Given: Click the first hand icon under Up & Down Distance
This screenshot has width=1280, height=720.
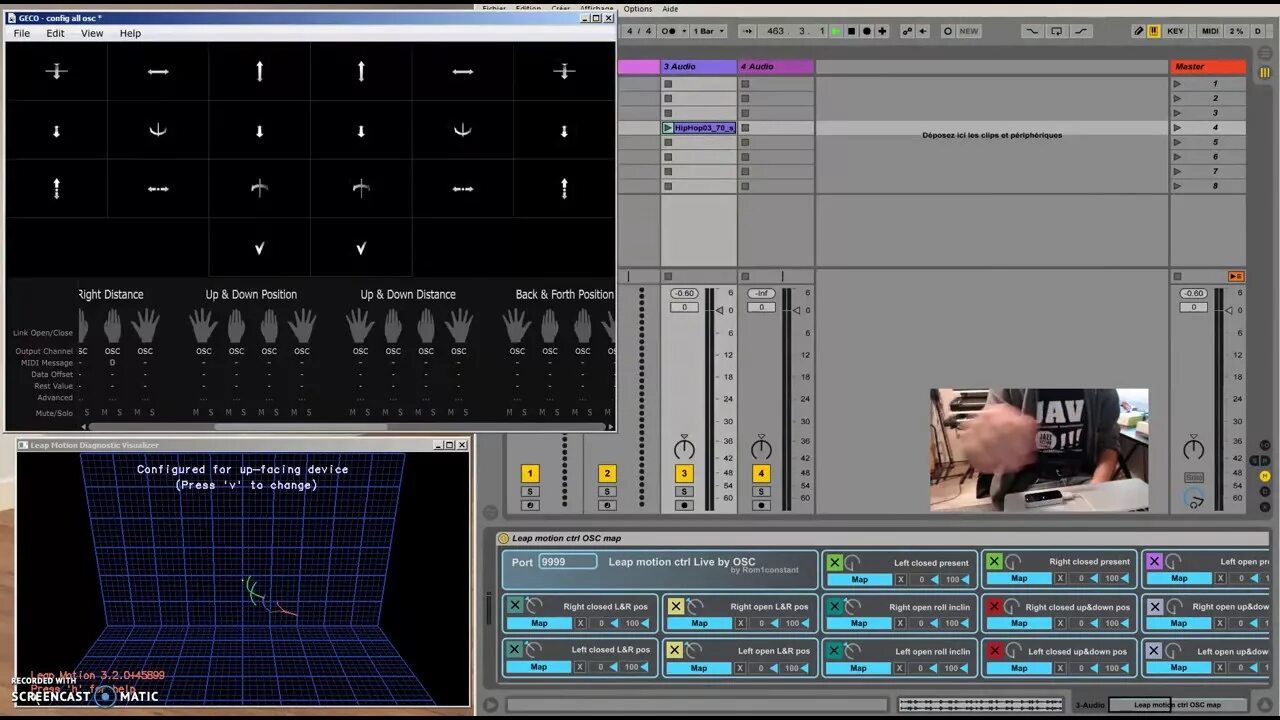Looking at the screenshot, I should pyautogui.click(x=360, y=325).
